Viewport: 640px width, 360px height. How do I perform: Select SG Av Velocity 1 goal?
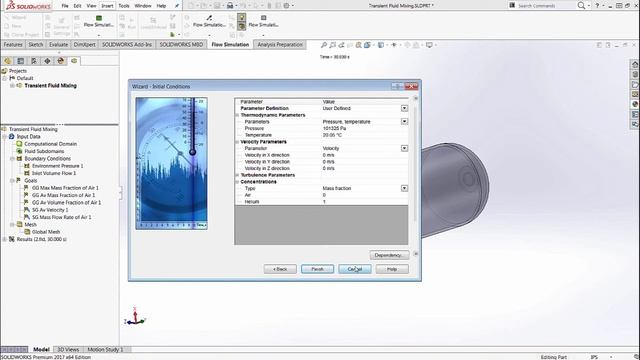(50, 210)
